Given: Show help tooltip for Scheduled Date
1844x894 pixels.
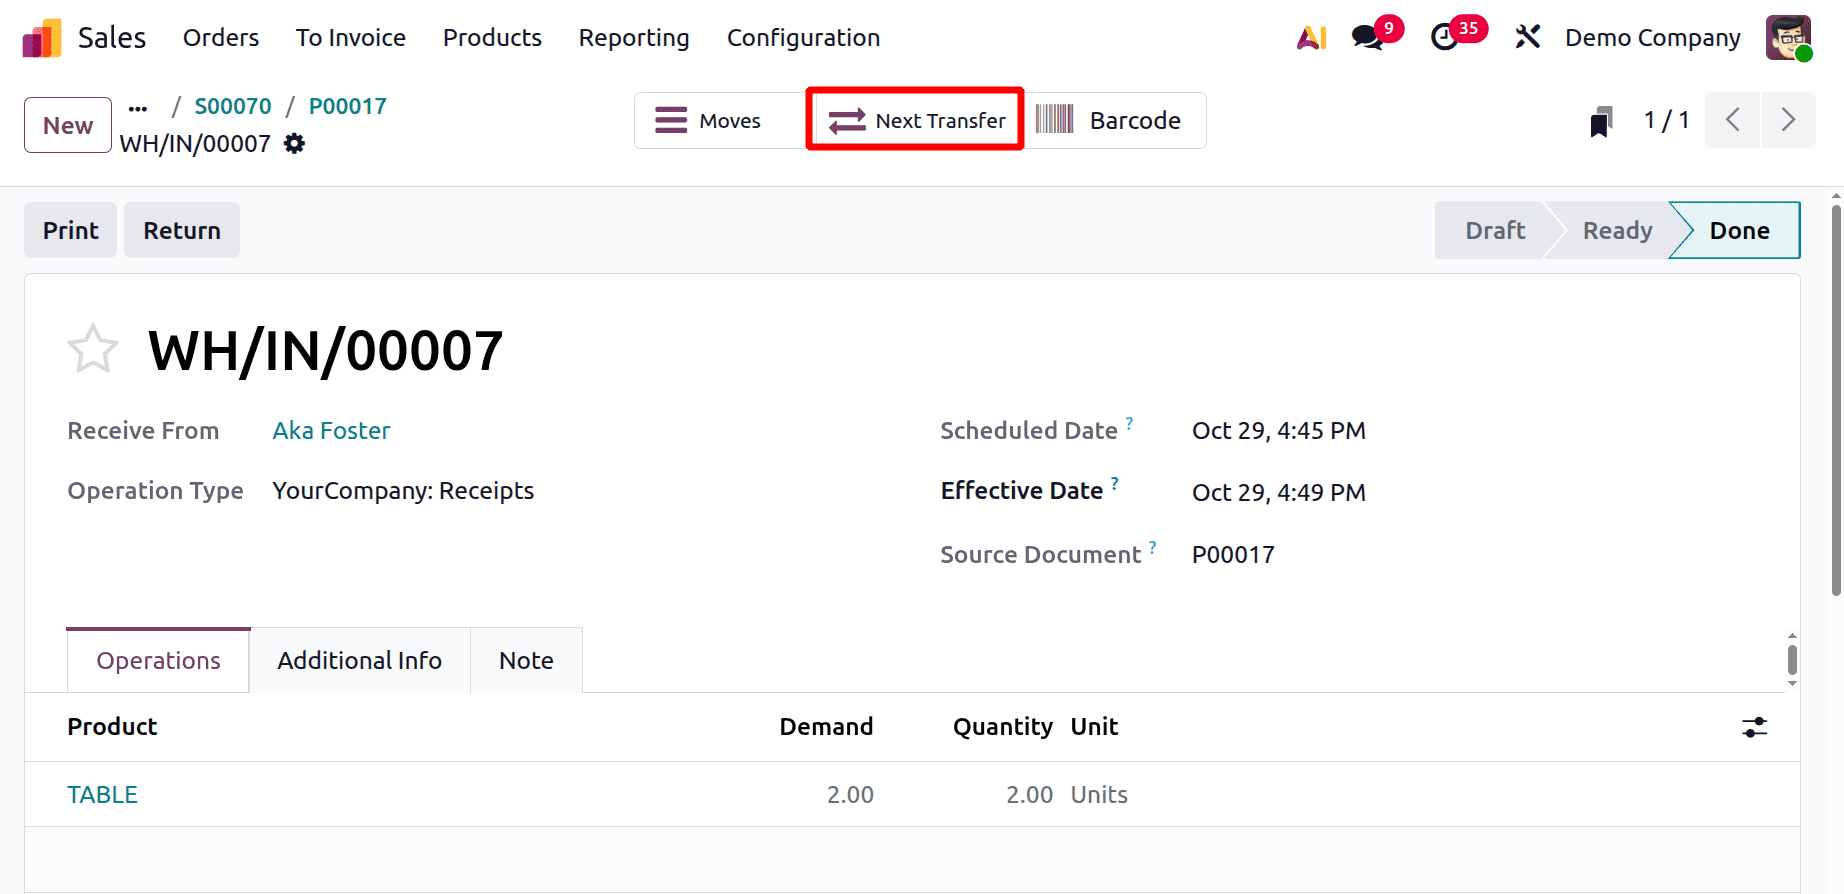Looking at the screenshot, I should [1129, 423].
